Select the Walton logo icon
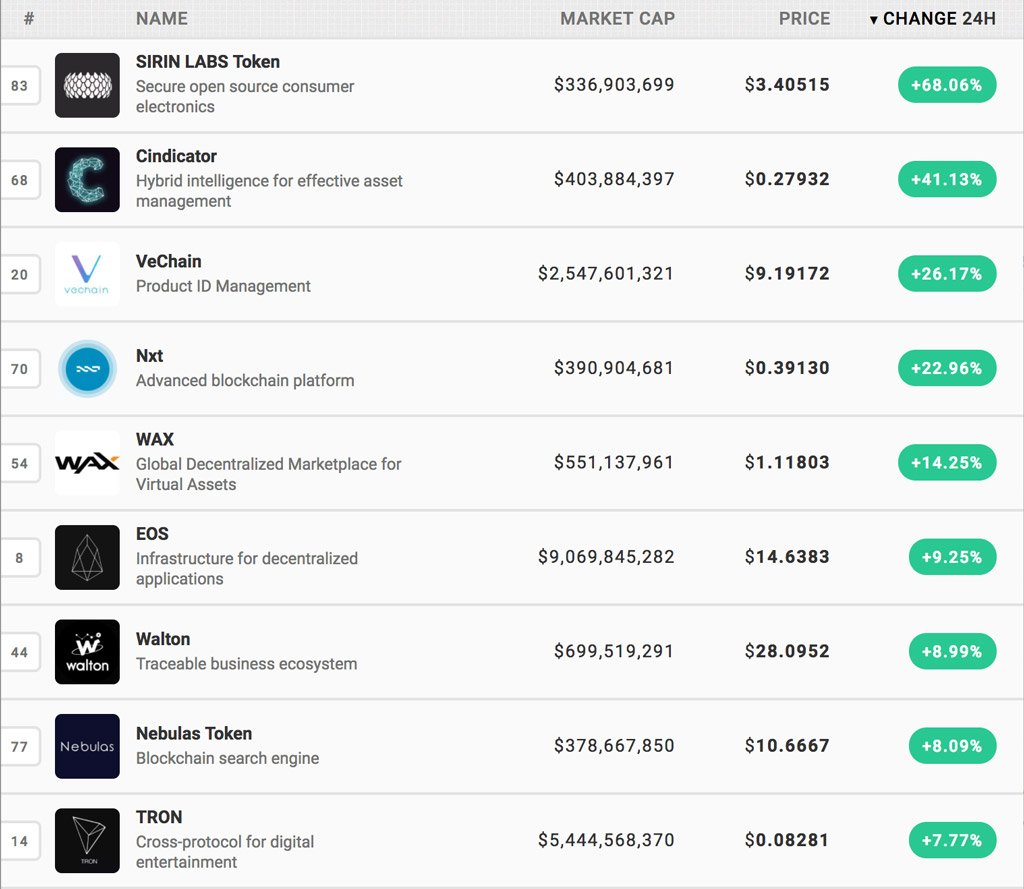The width and height of the screenshot is (1024, 889). pos(87,652)
